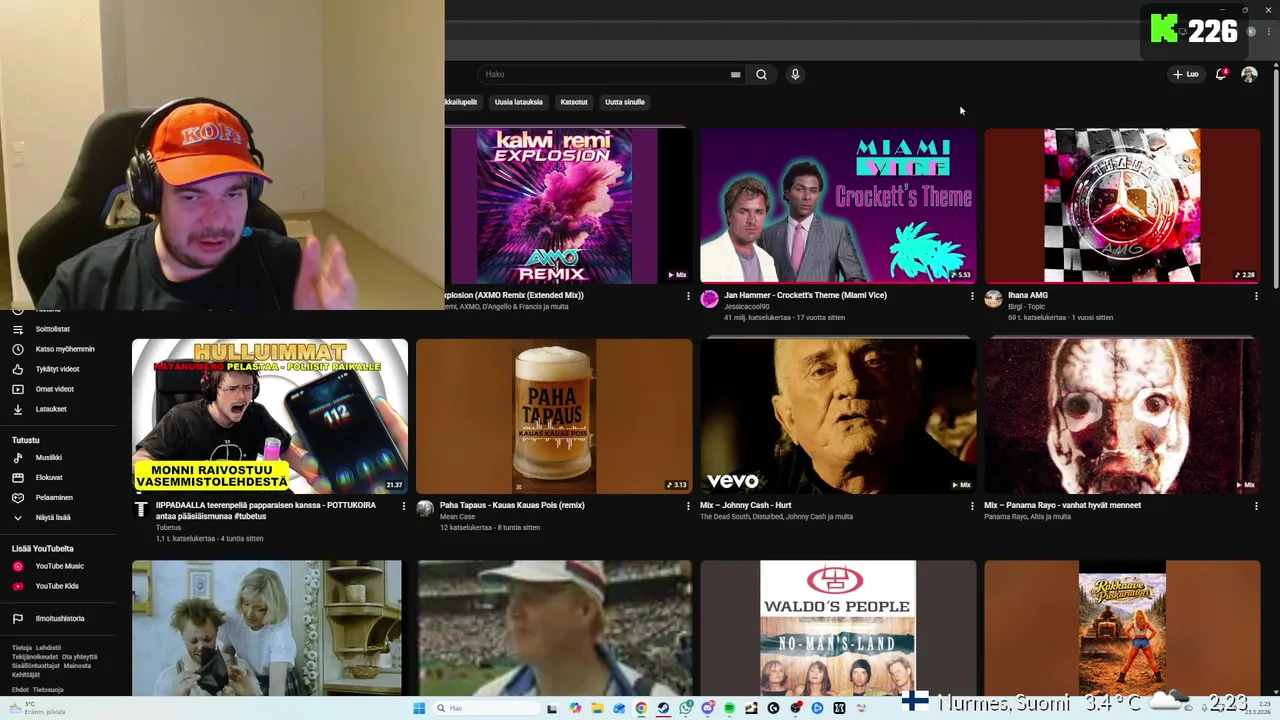The height and width of the screenshot is (720, 1280).
Task: Click the Tubetus channel name
Action: [x=168, y=527]
